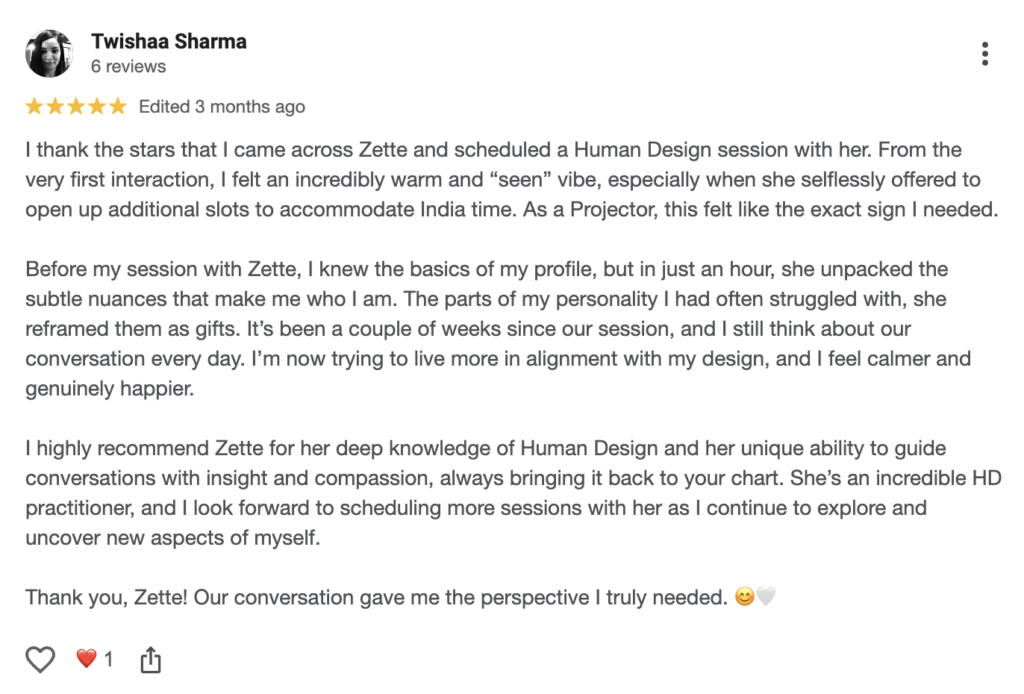This screenshot has width=1024, height=694.
Task: Click the fifth gold star
Action: click(118, 106)
